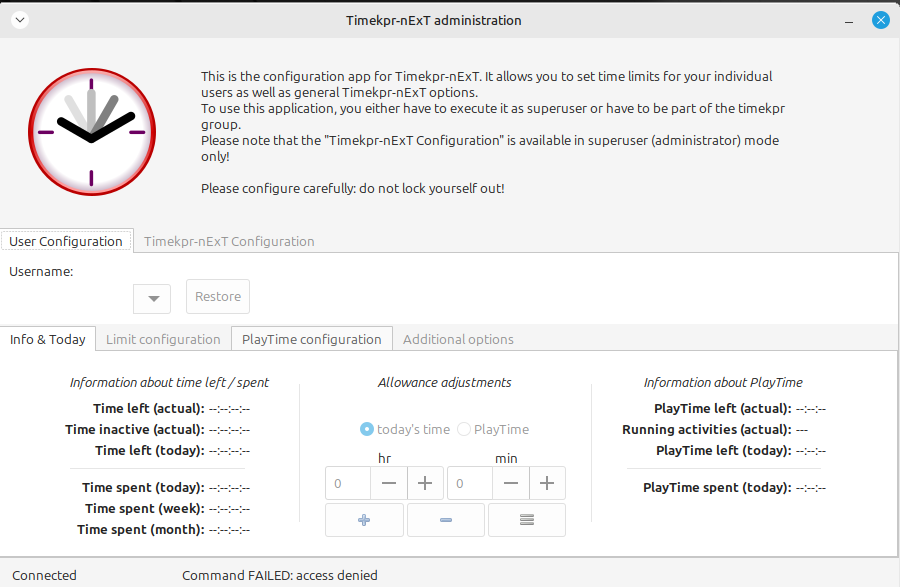Click the 'PlayTime left (today):' label
900x587 pixels.
click(x=724, y=451)
